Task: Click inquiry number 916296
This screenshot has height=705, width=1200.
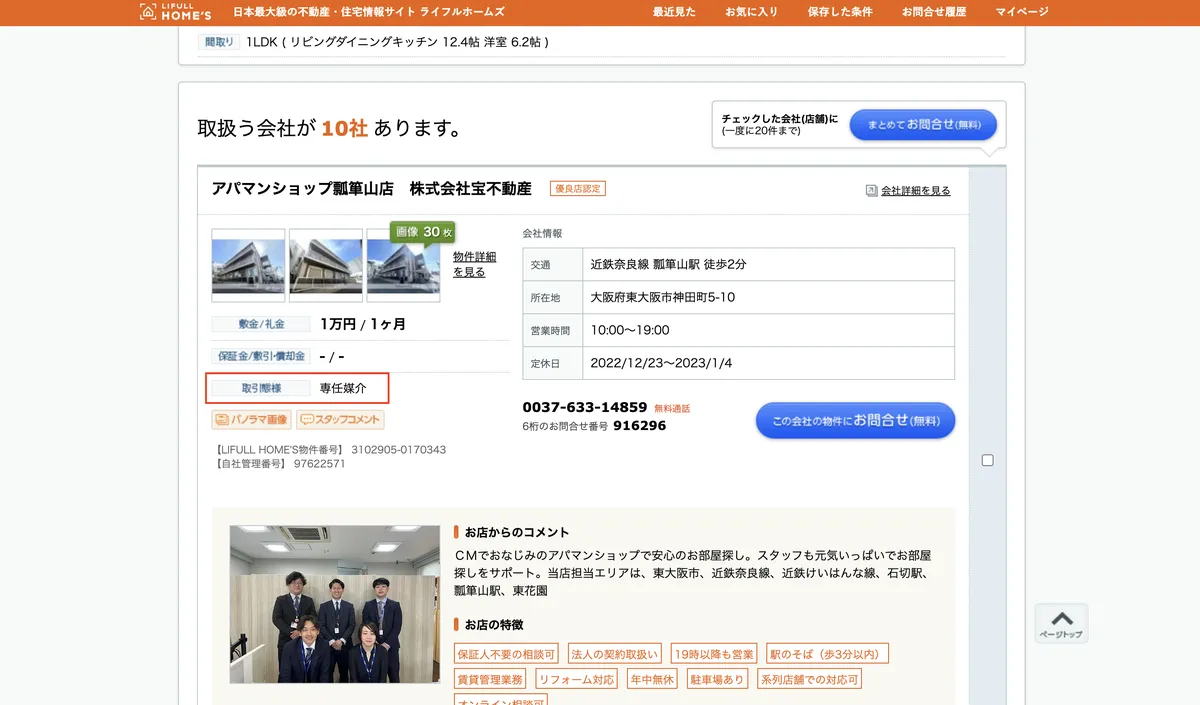Action: pos(640,425)
